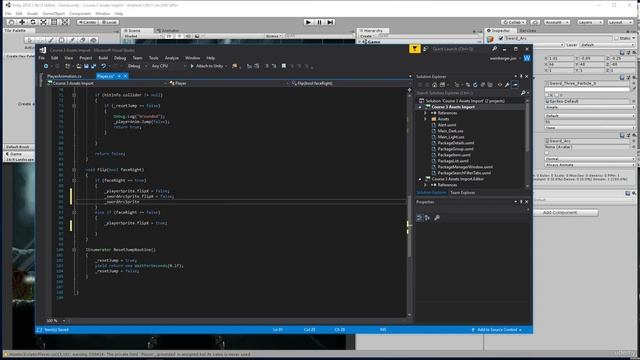This screenshot has width=640, height=360.
Task: Open Unity GameObject menu
Action: coord(53,13)
